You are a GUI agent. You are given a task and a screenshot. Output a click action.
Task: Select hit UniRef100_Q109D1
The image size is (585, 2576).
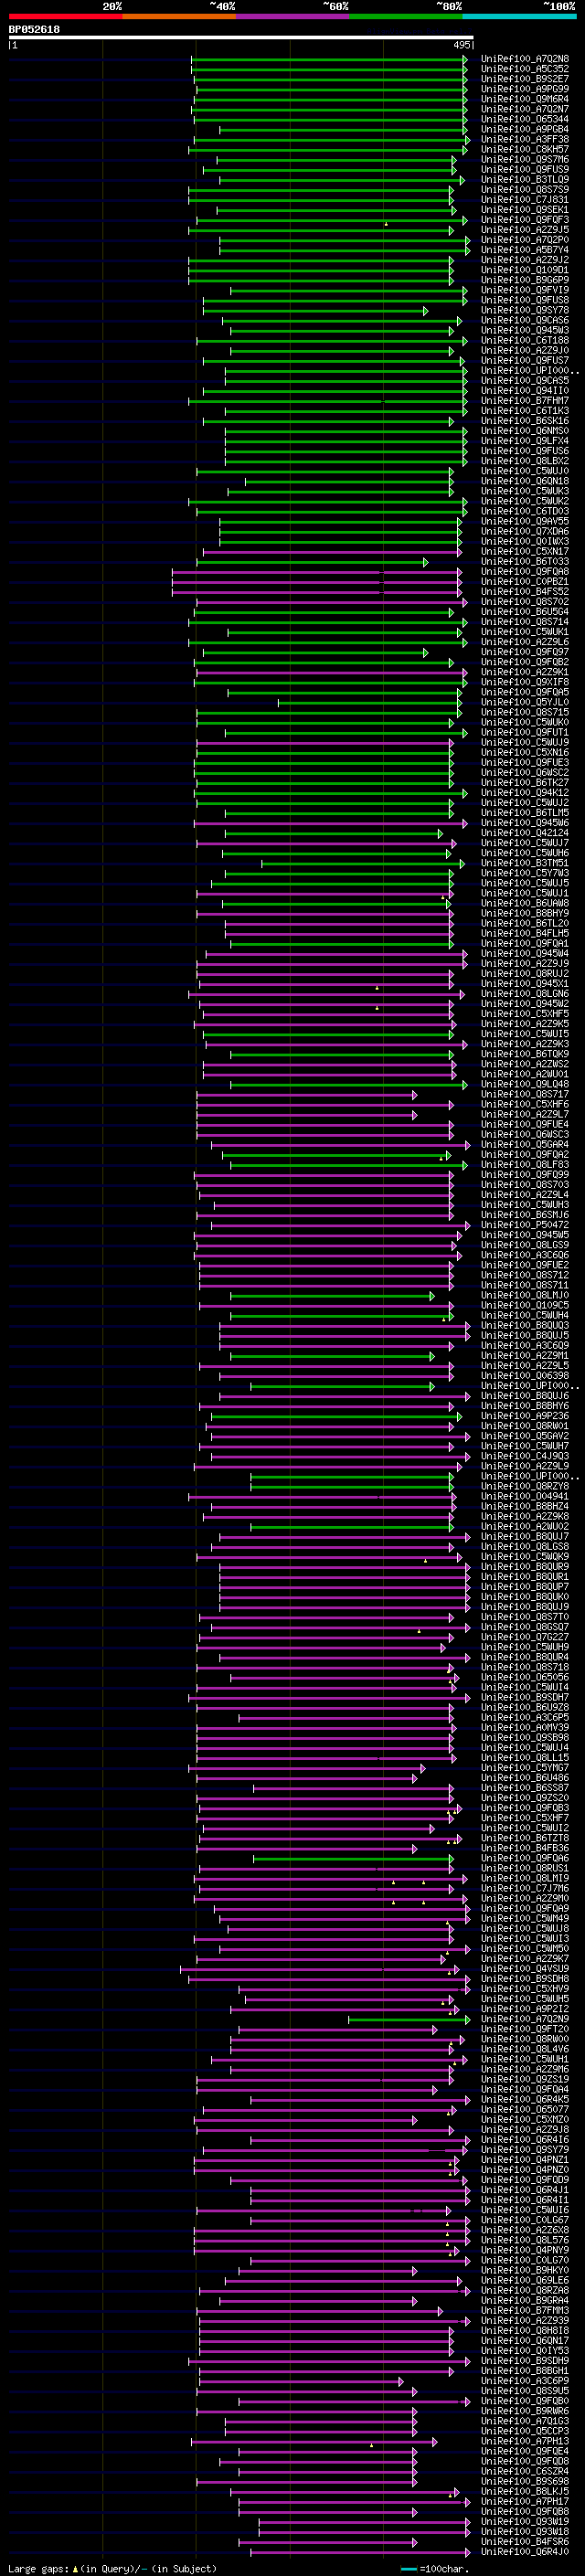pos(525,270)
